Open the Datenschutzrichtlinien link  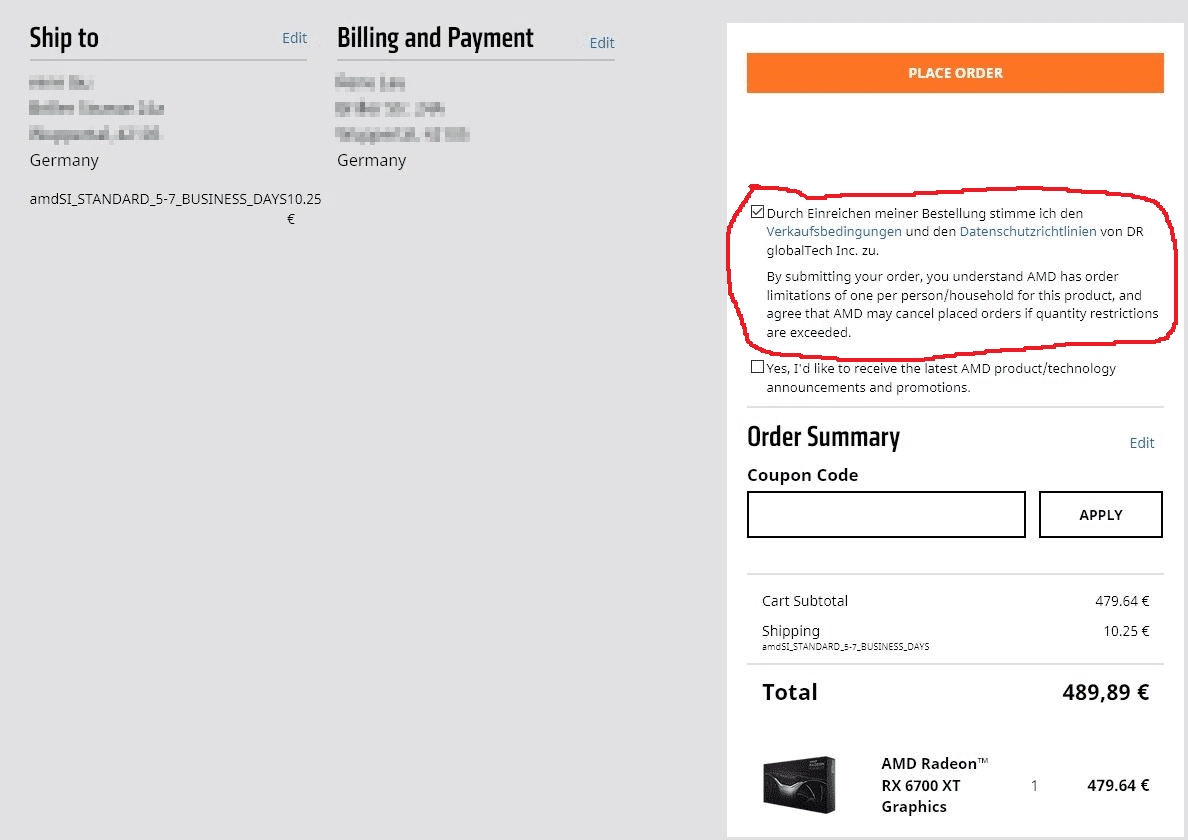coord(1027,231)
